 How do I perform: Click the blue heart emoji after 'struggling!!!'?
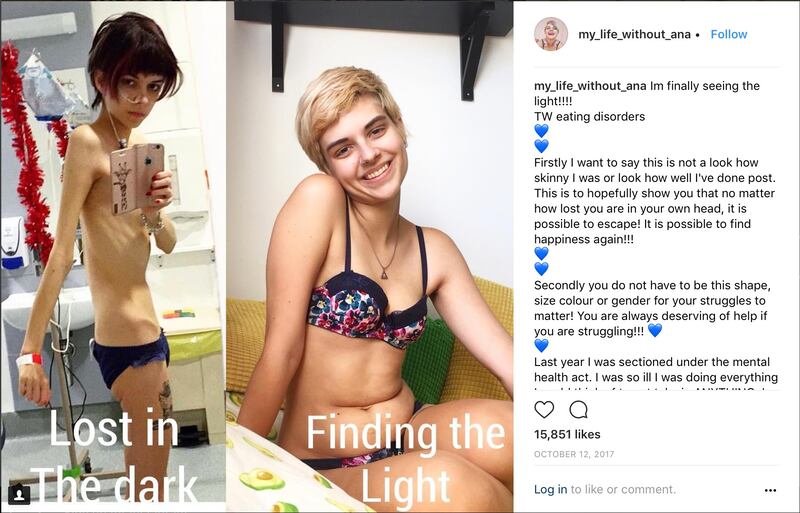[x=655, y=330]
